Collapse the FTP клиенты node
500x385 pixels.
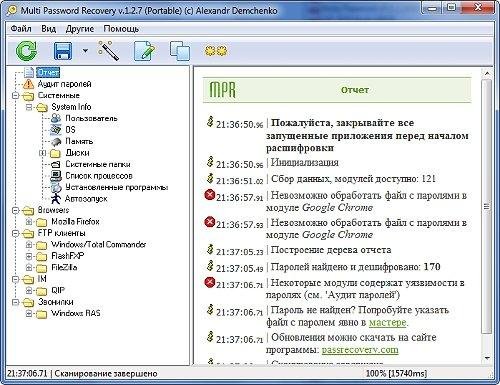(15, 233)
